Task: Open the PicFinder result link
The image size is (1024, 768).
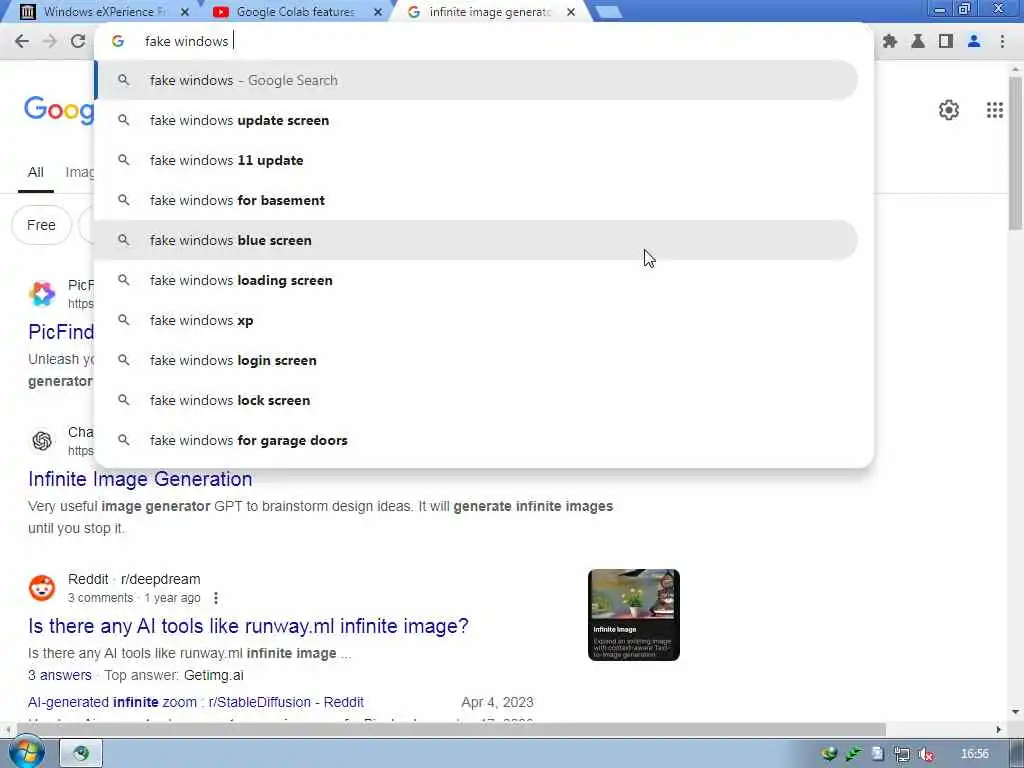Action: 61,332
